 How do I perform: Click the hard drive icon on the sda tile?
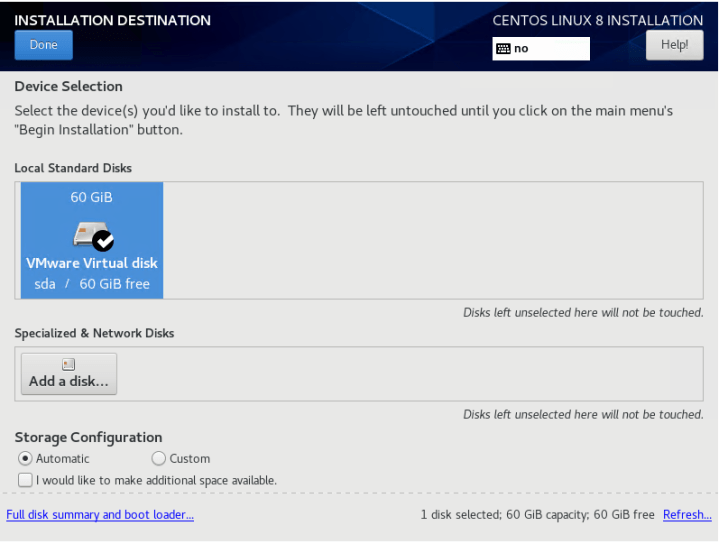click(85, 234)
